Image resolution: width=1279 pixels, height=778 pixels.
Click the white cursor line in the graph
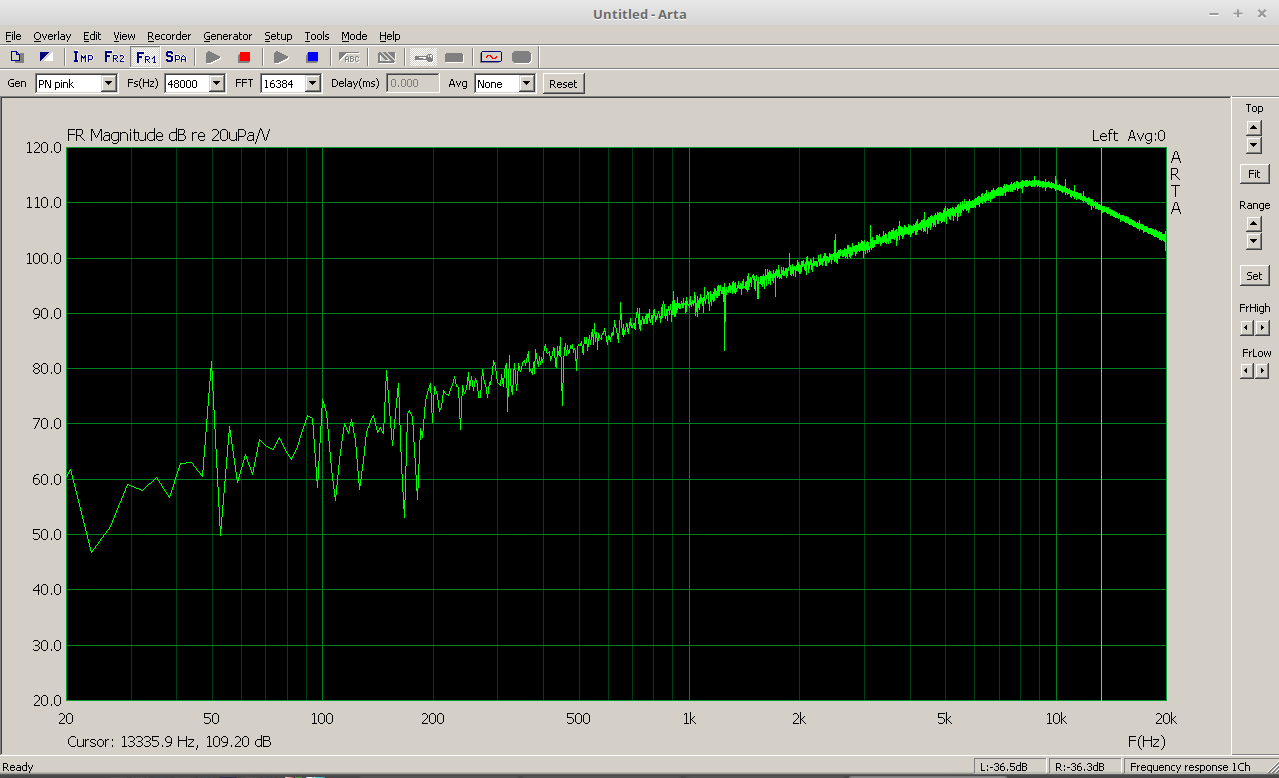[1102, 423]
